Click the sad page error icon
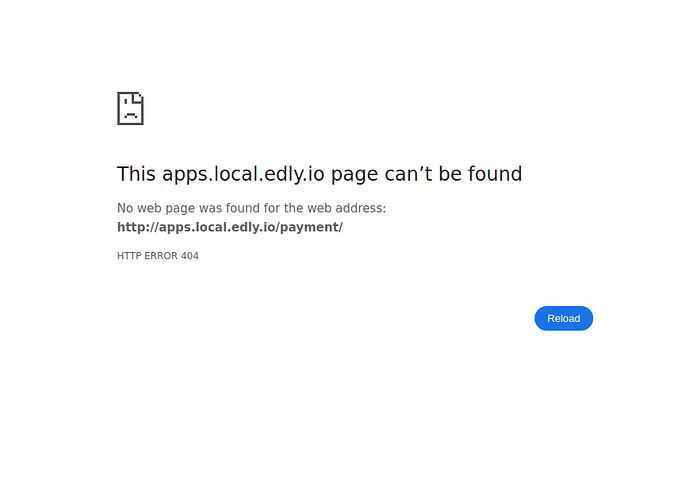Screen dimensions: 690x483 [x=130, y=108]
